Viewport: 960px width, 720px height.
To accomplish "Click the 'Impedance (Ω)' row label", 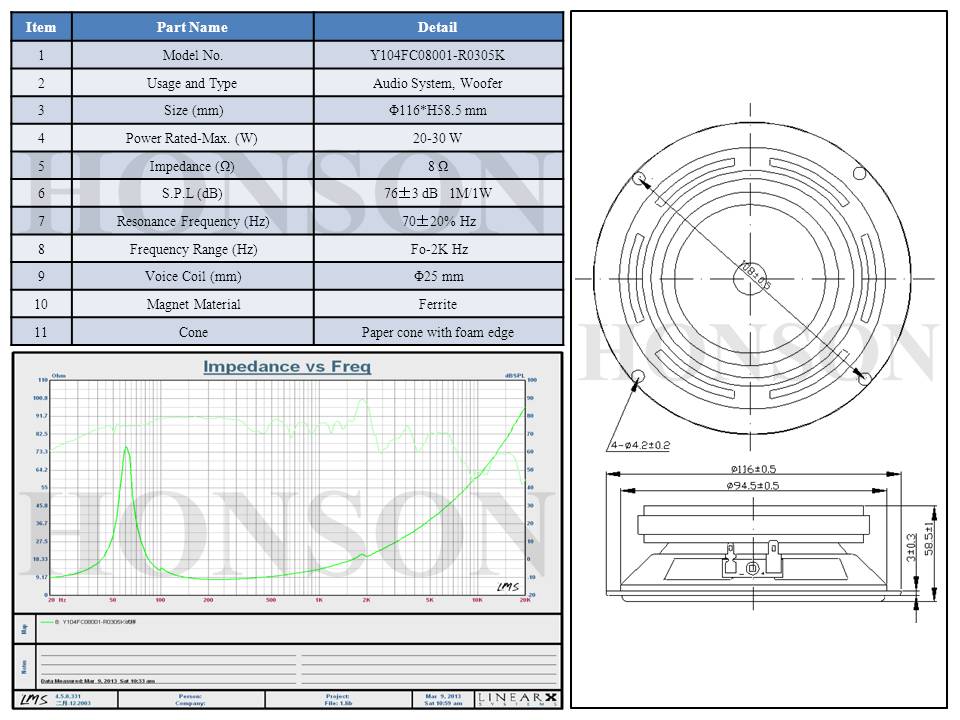I will click(x=192, y=166).
